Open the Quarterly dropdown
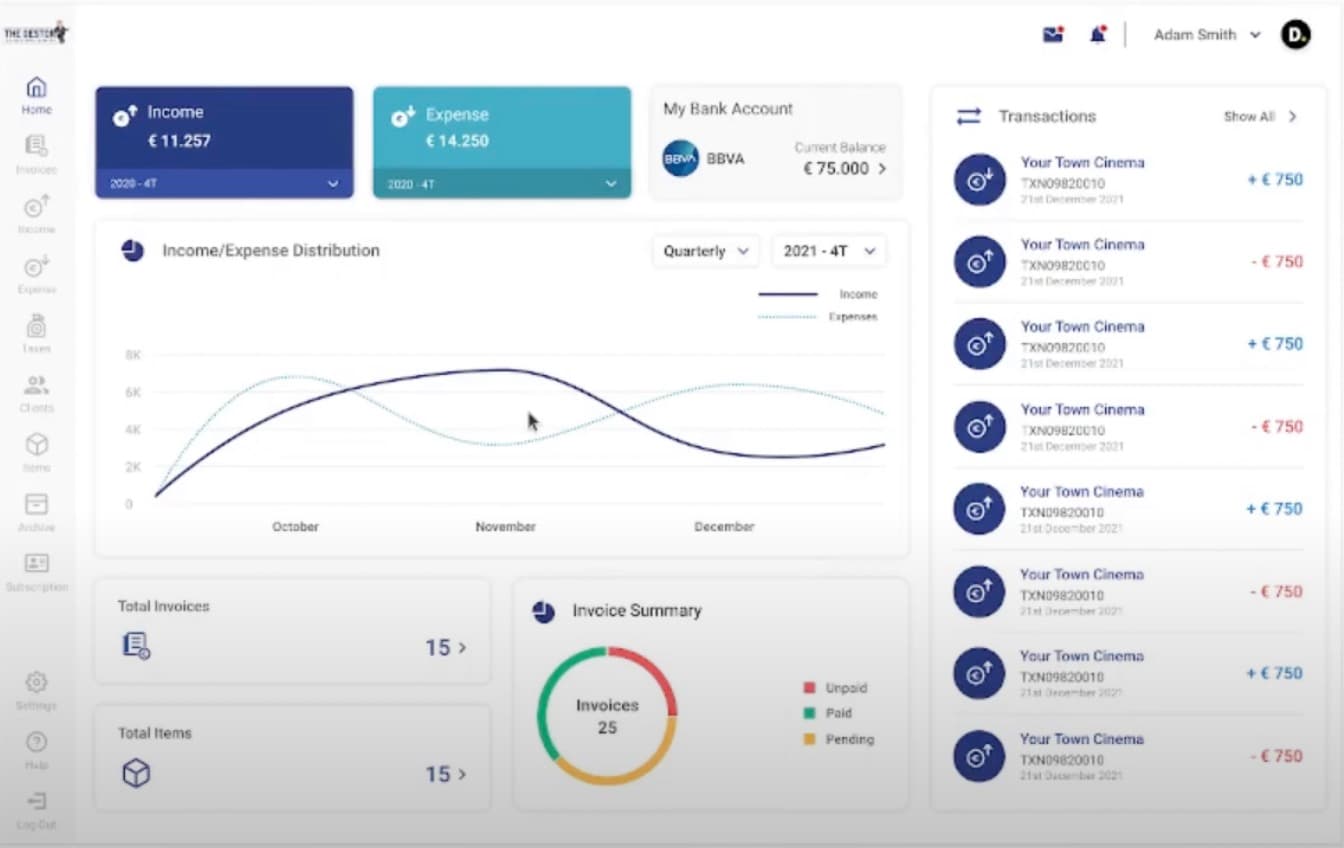Image resolution: width=1344 pixels, height=848 pixels. (706, 251)
